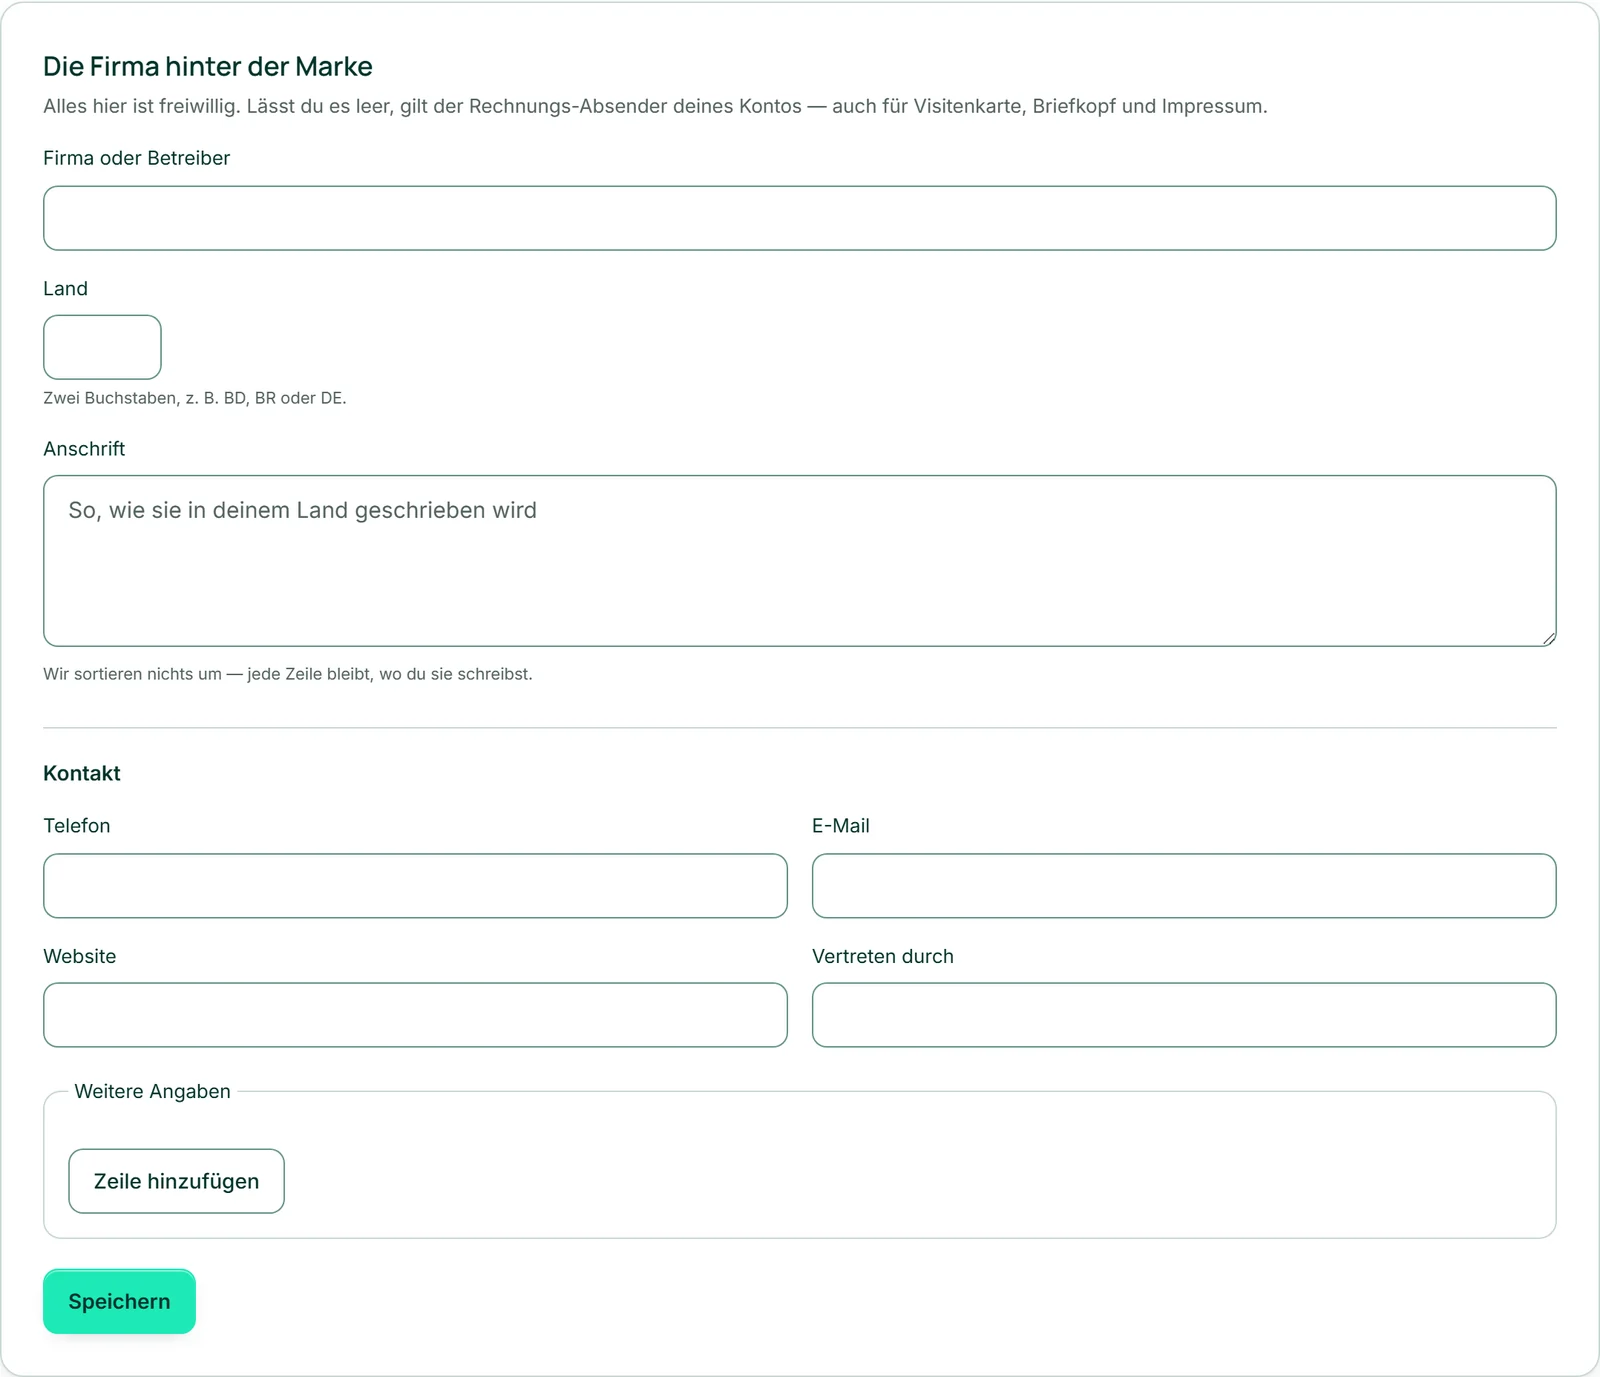
Task: Click the Kontakt section heading
Action: click(x=82, y=773)
